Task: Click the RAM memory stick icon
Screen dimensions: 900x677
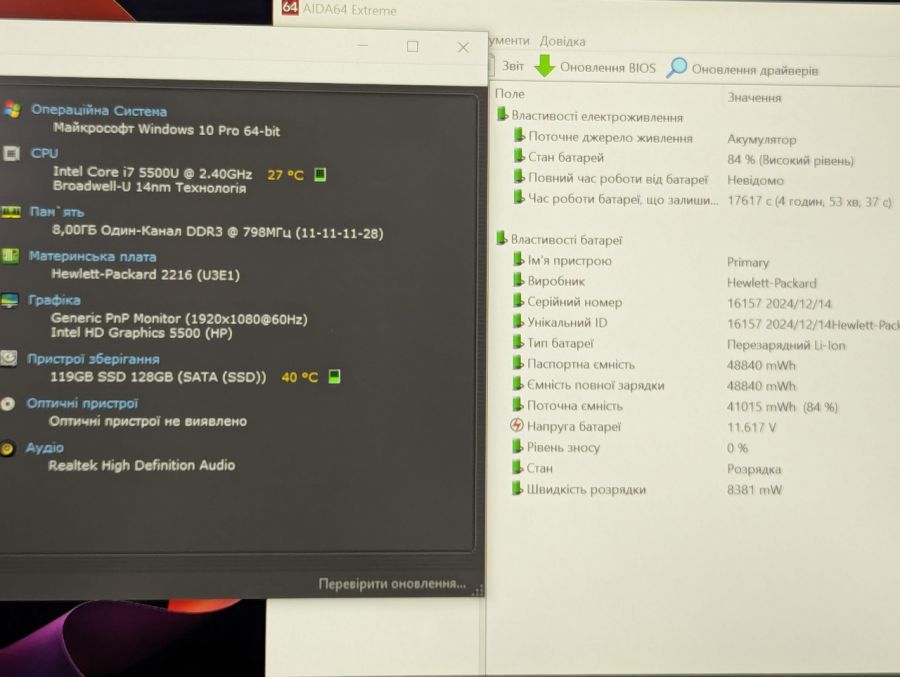Action: [10, 212]
